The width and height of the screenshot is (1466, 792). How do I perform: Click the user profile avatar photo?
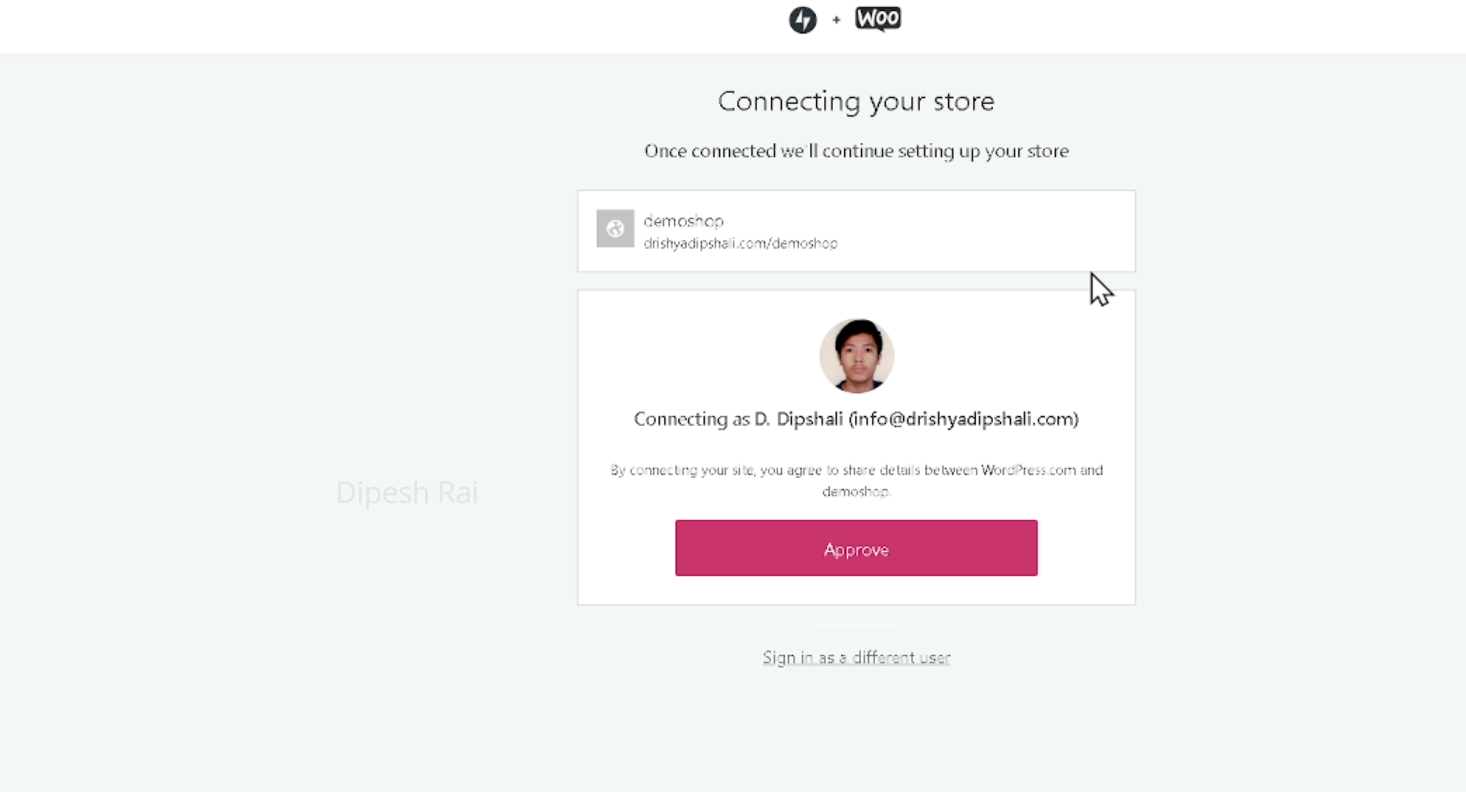[x=856, y=356]
